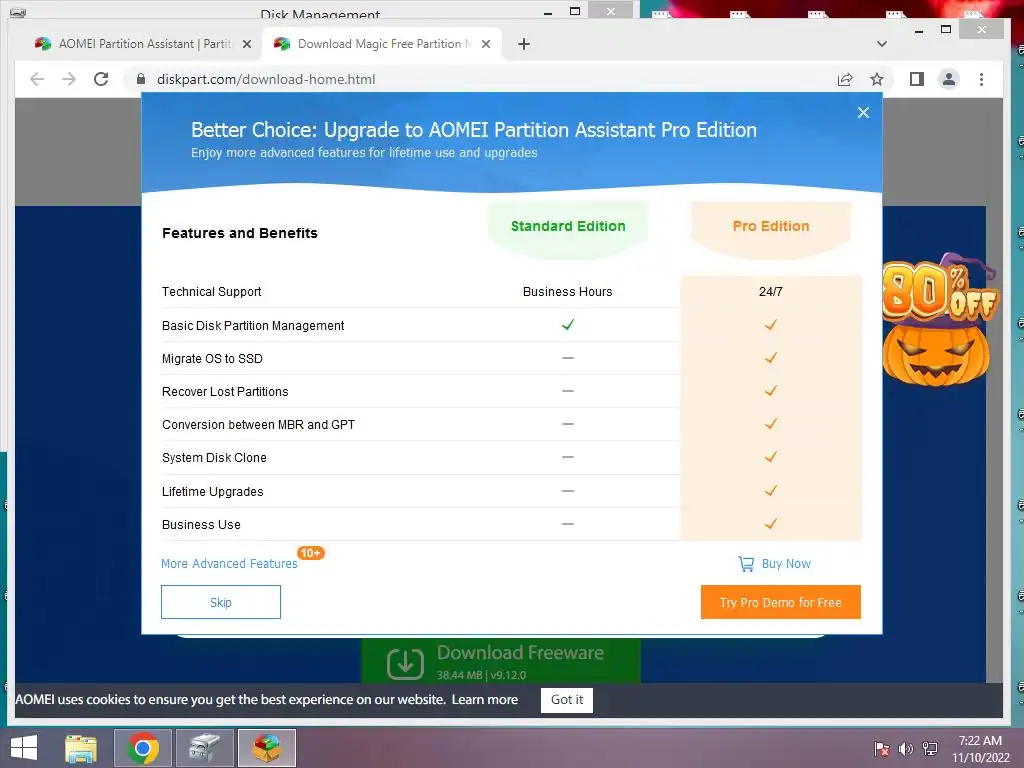Click Try Pro Demo for Free
The image size is (1024, 768).
(780, 602)
